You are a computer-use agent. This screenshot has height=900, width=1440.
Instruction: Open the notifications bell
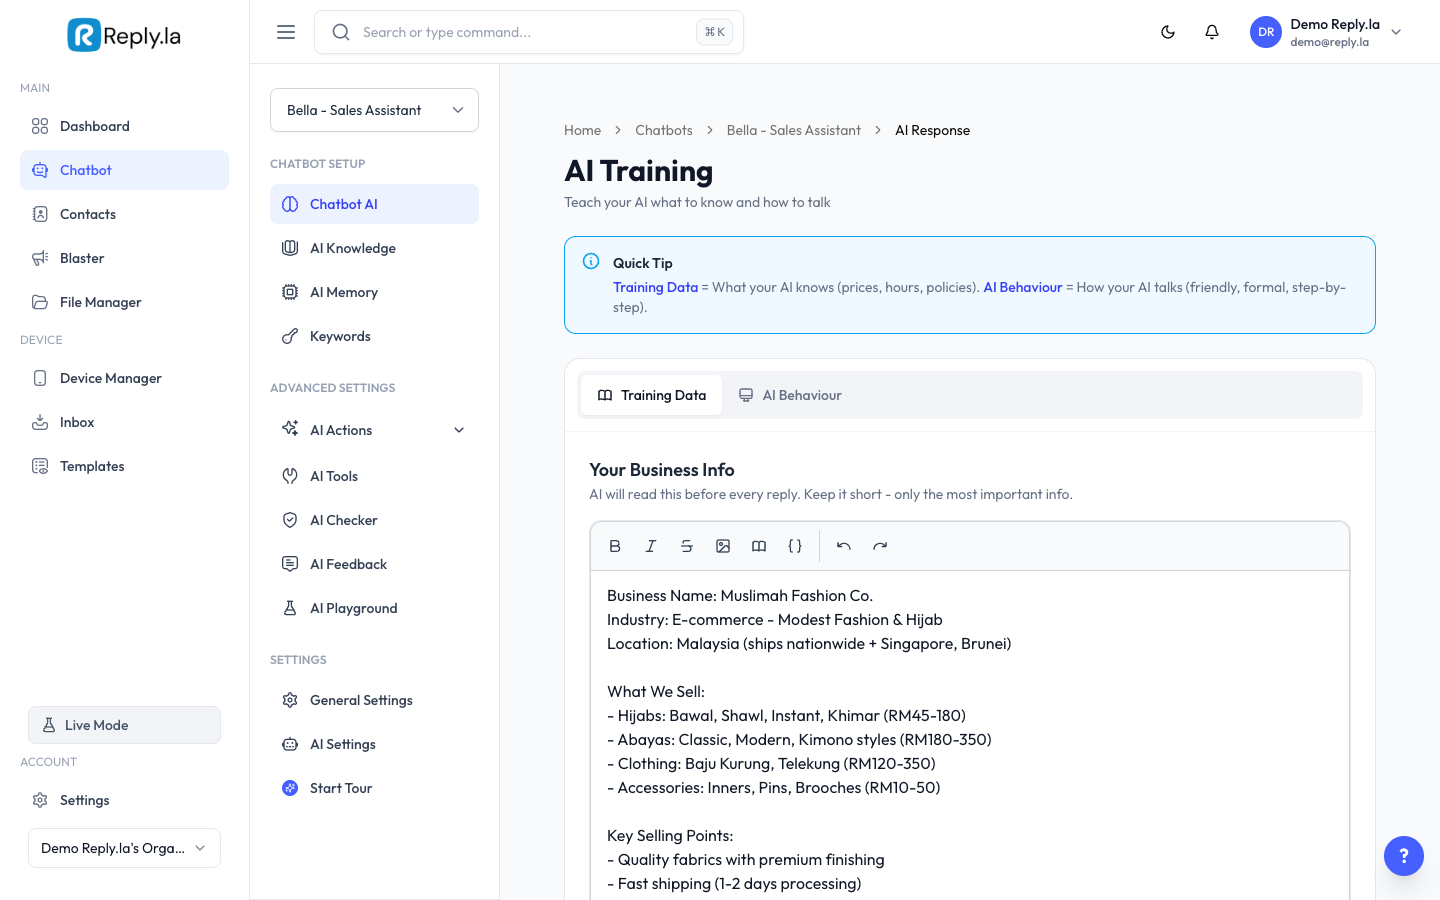coord(1212,32)
